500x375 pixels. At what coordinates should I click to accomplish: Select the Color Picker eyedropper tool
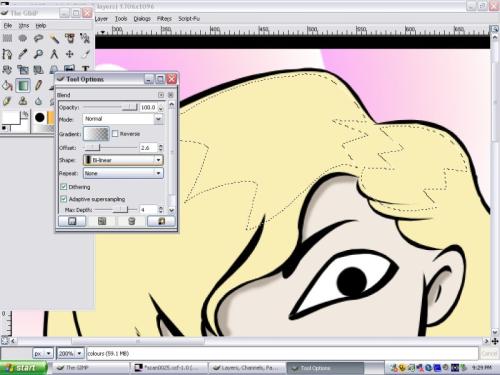(23, 54)
